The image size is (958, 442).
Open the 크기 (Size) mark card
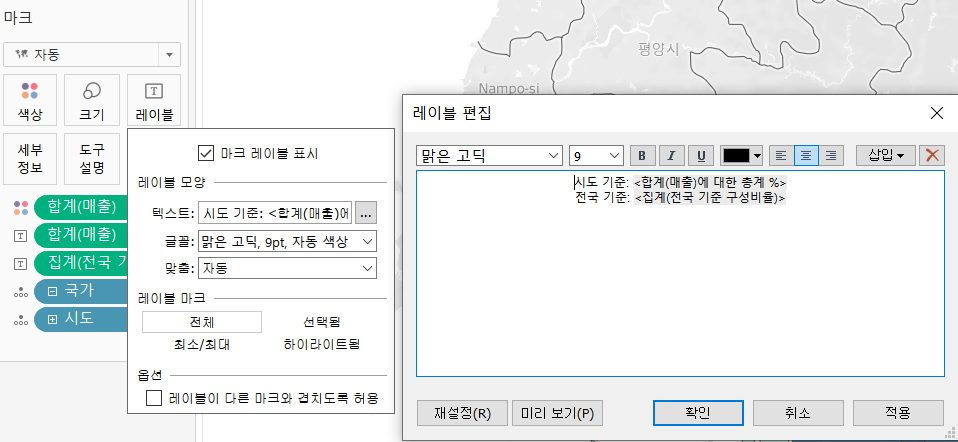[92, 100]
